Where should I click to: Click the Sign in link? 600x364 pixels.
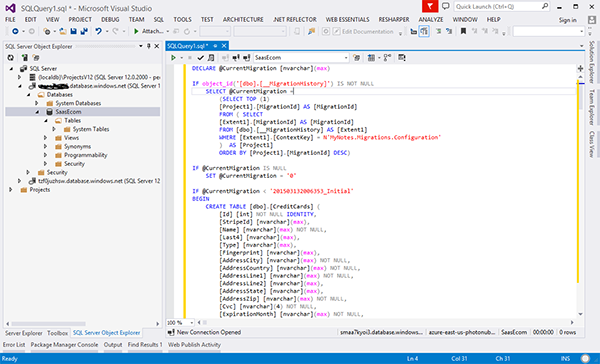click(567, 20)
